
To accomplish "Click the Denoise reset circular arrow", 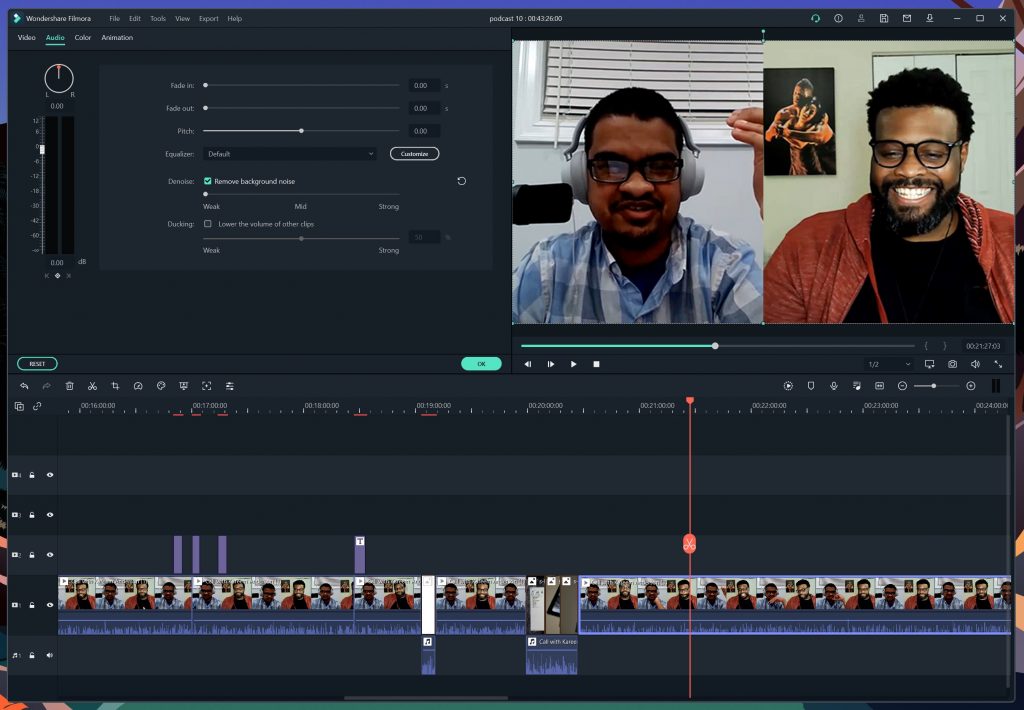I will [462, 181].
